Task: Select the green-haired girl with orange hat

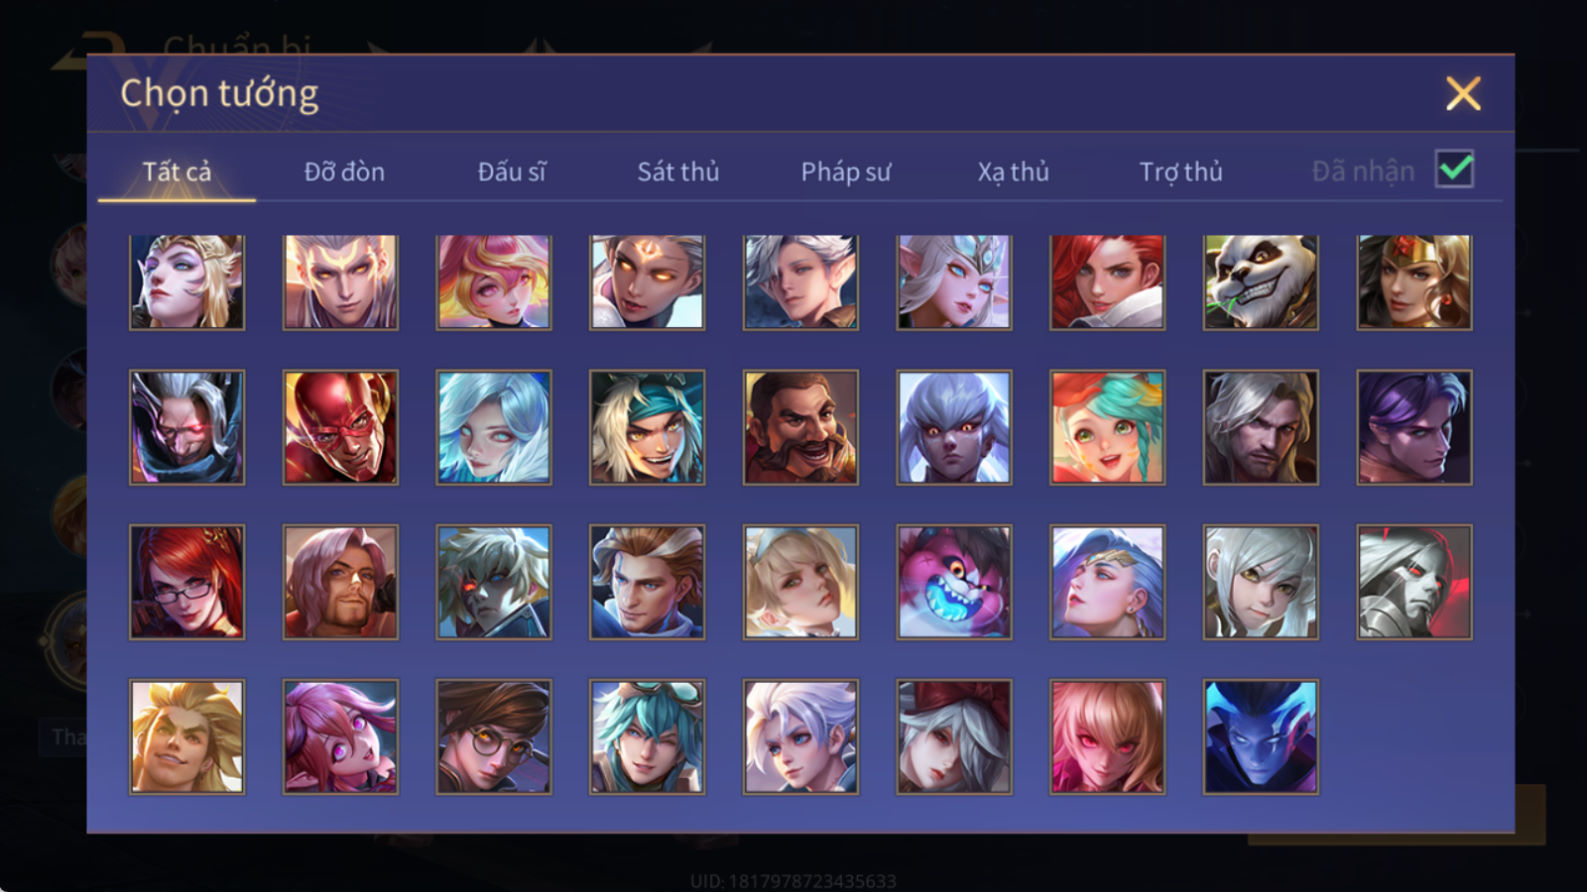Action: [x=1107, y=428]
